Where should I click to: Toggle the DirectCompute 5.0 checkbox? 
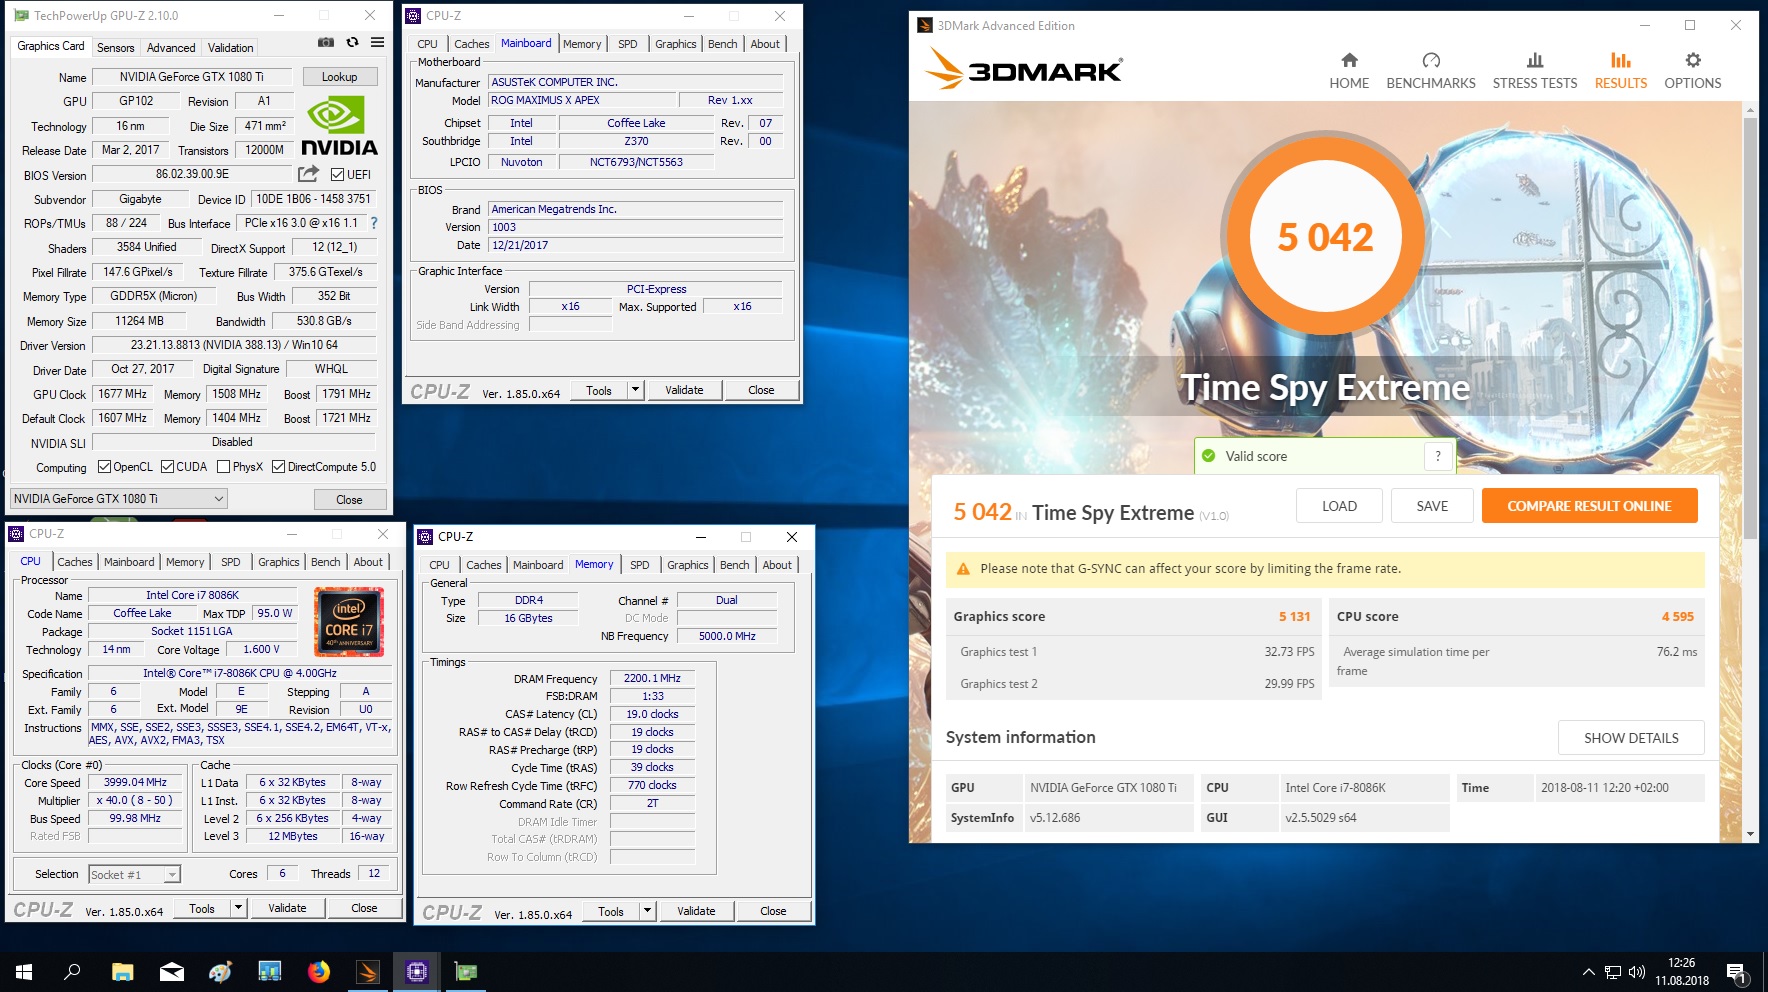point(279,467)
